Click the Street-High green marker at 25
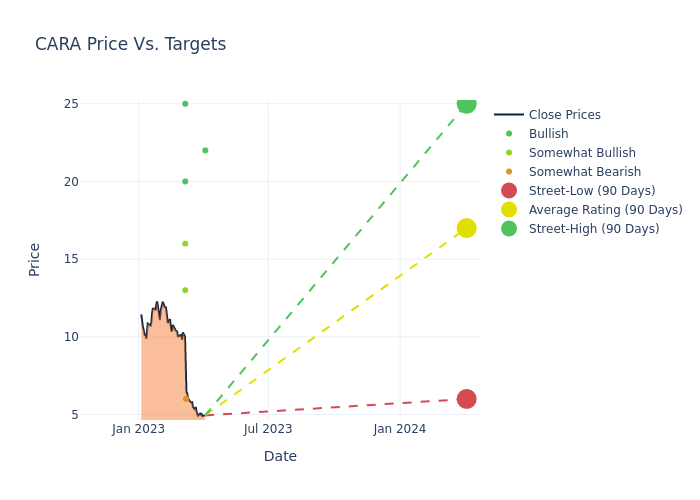This screenshot has width=700, height=500. [466, 104]
